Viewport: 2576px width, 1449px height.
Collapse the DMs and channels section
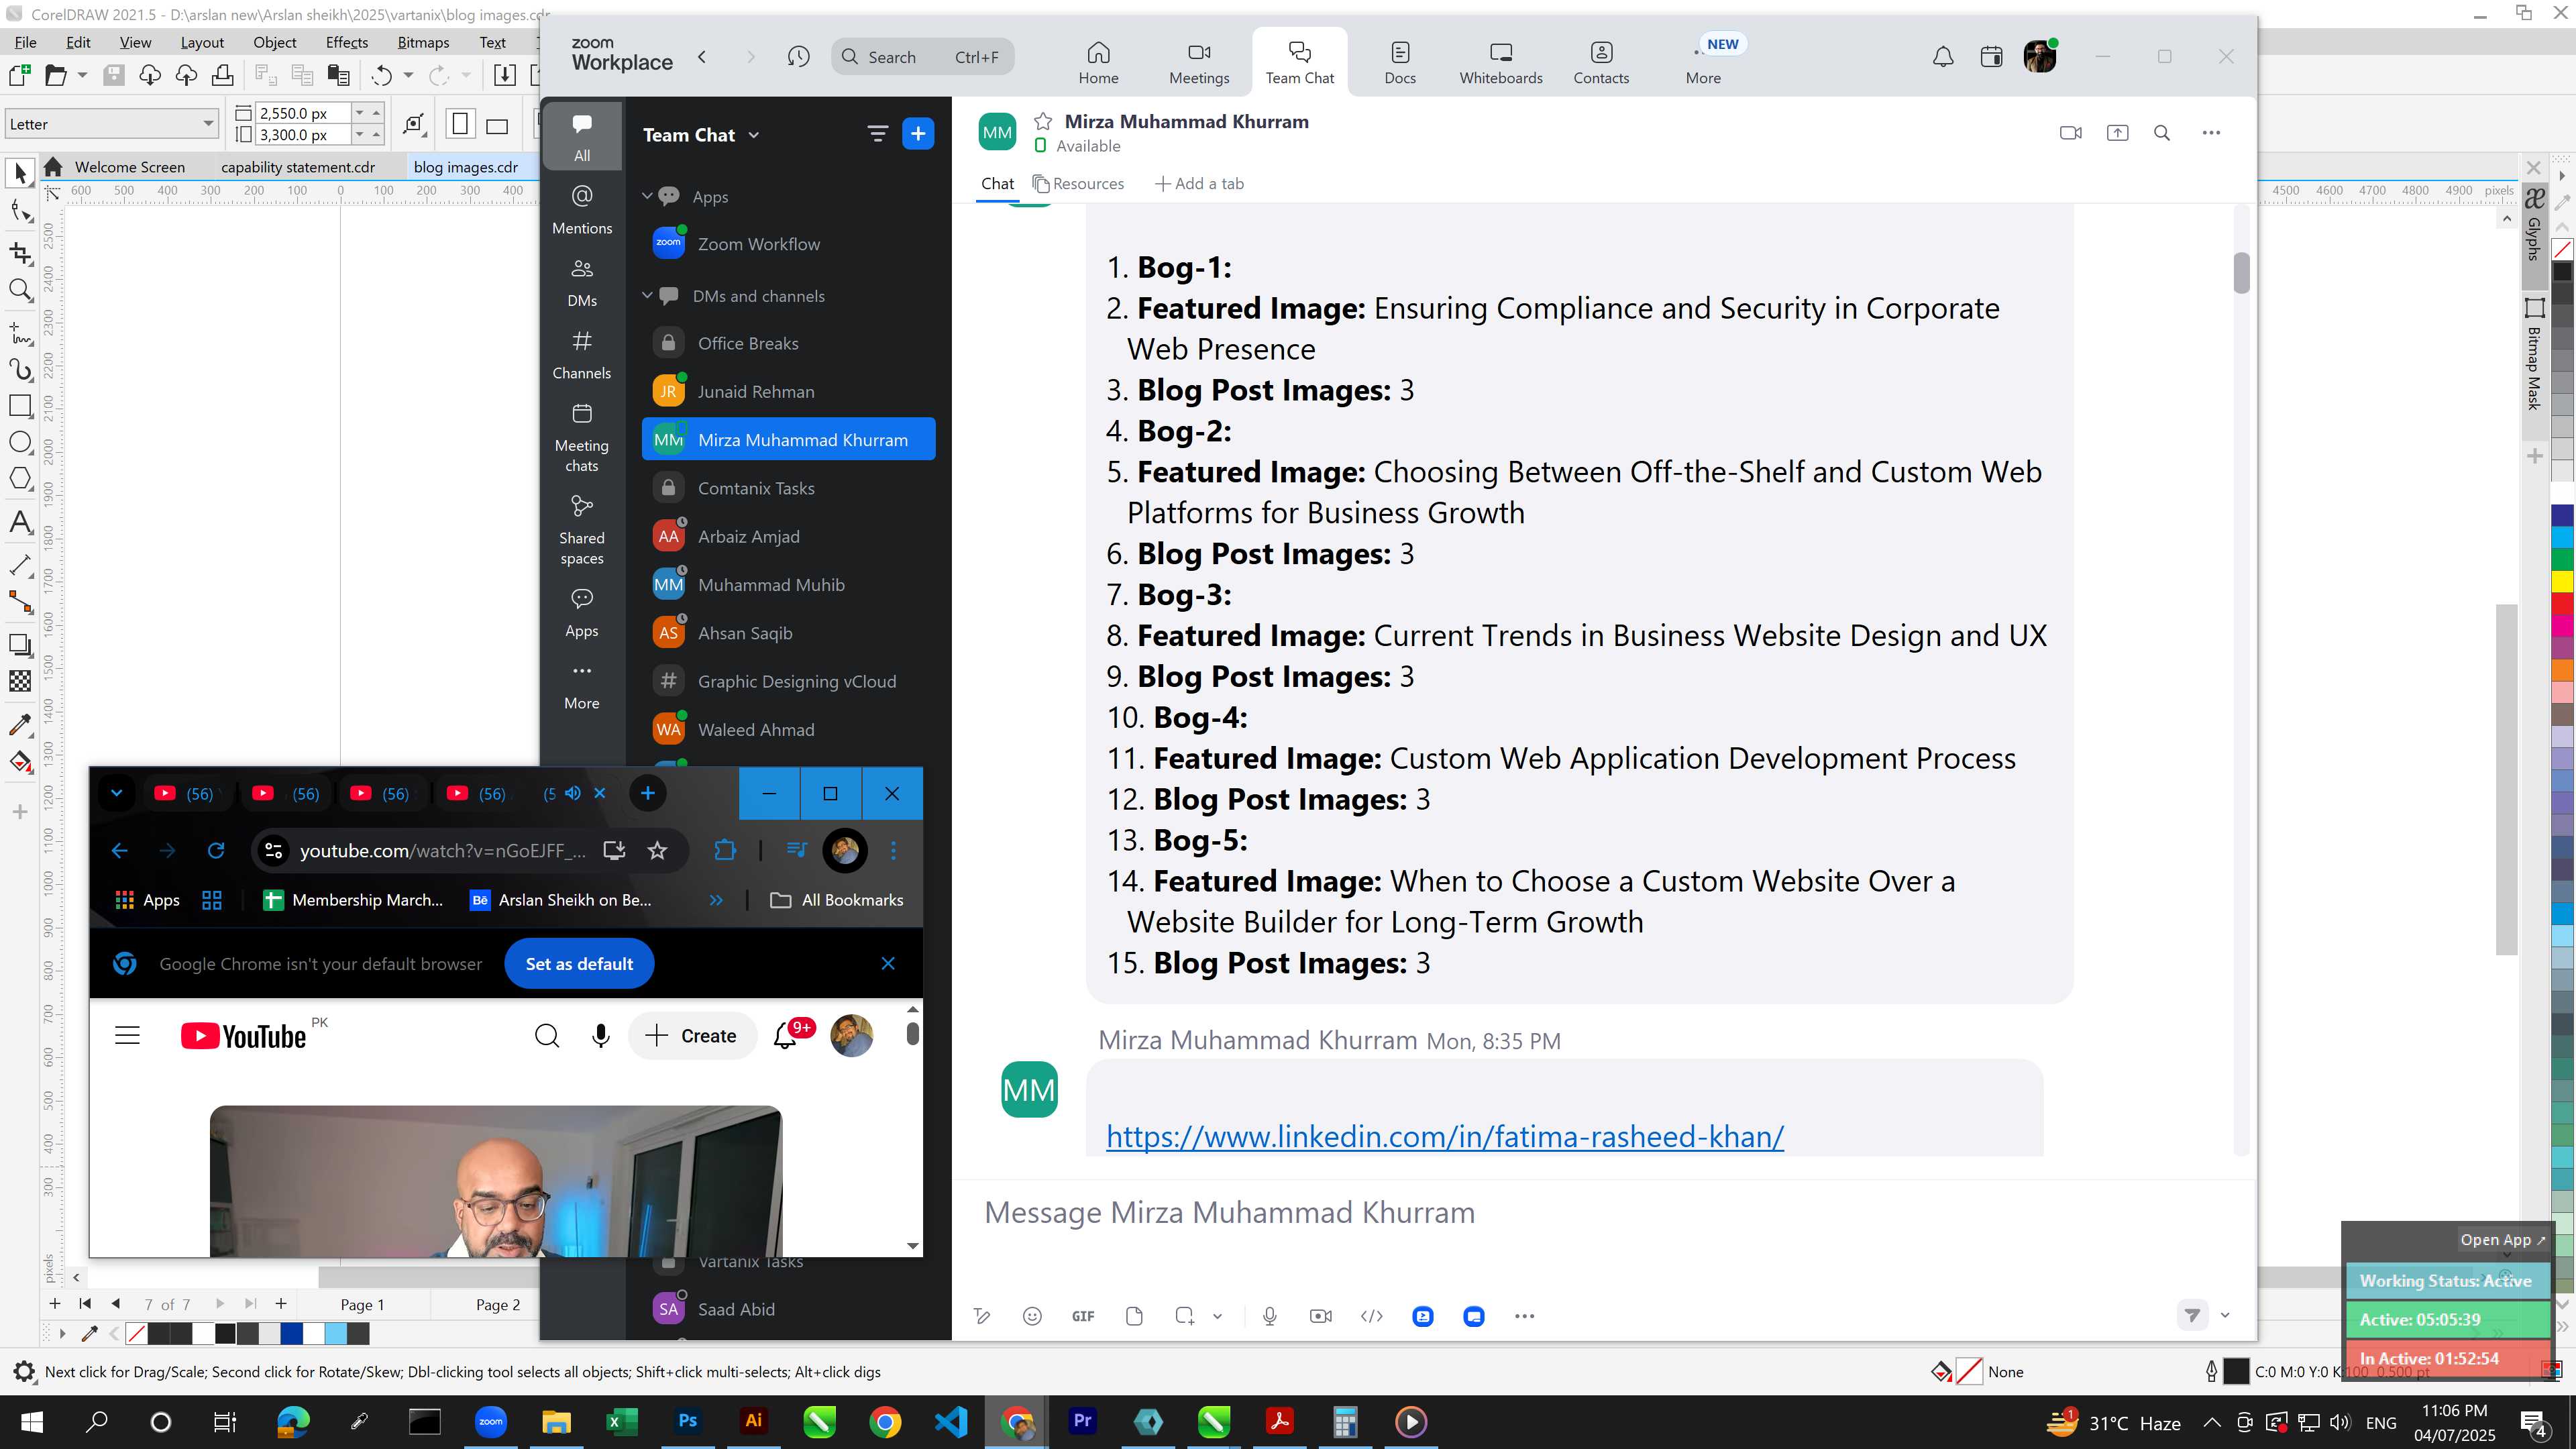pos(647,295)
